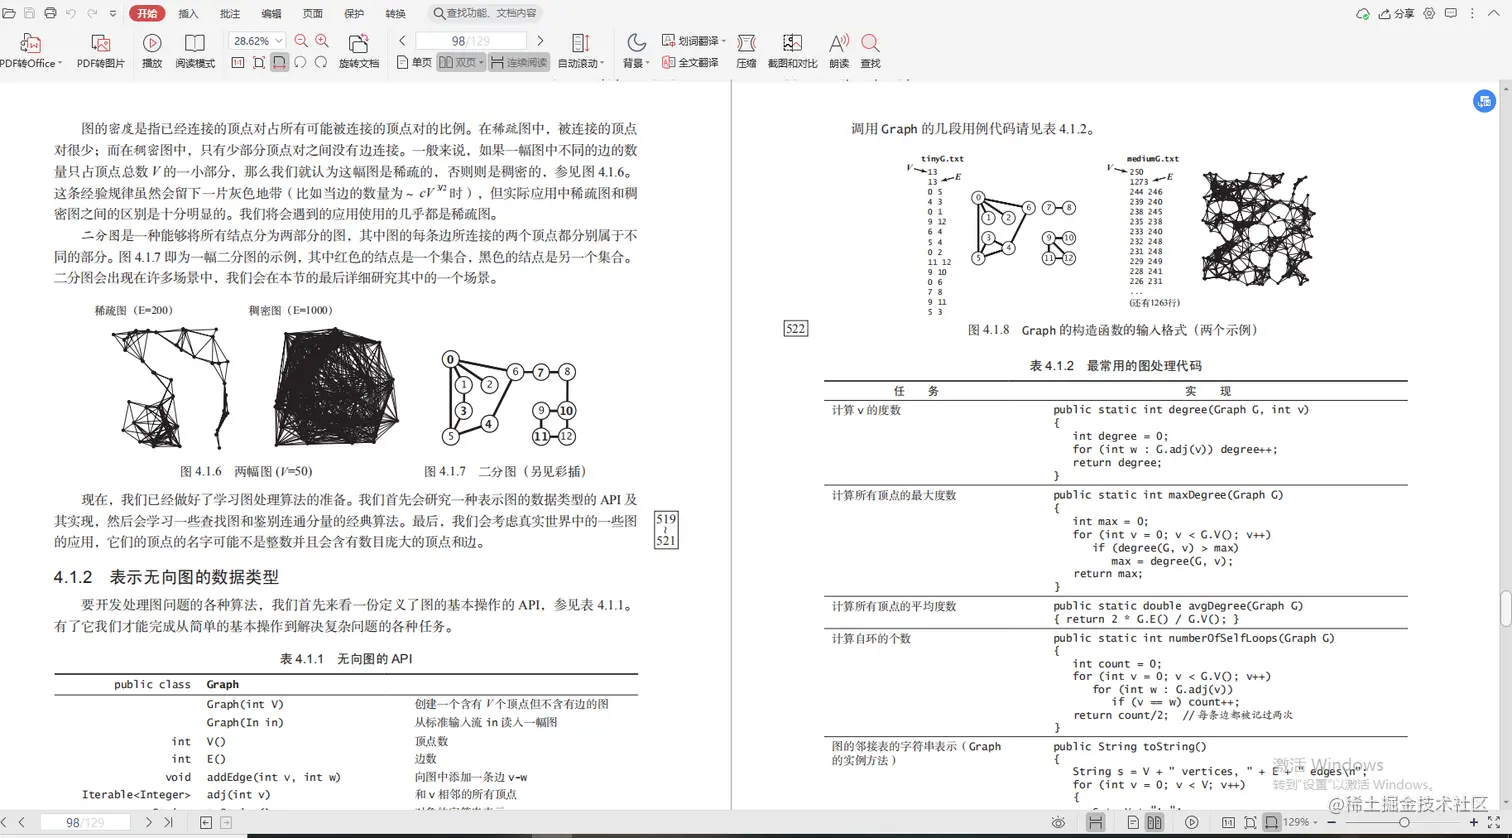The width and height of the screenshot is (1512, 838).
Task: Open the 129% zoom dropdown in status bar
Action: (1317, 822)
